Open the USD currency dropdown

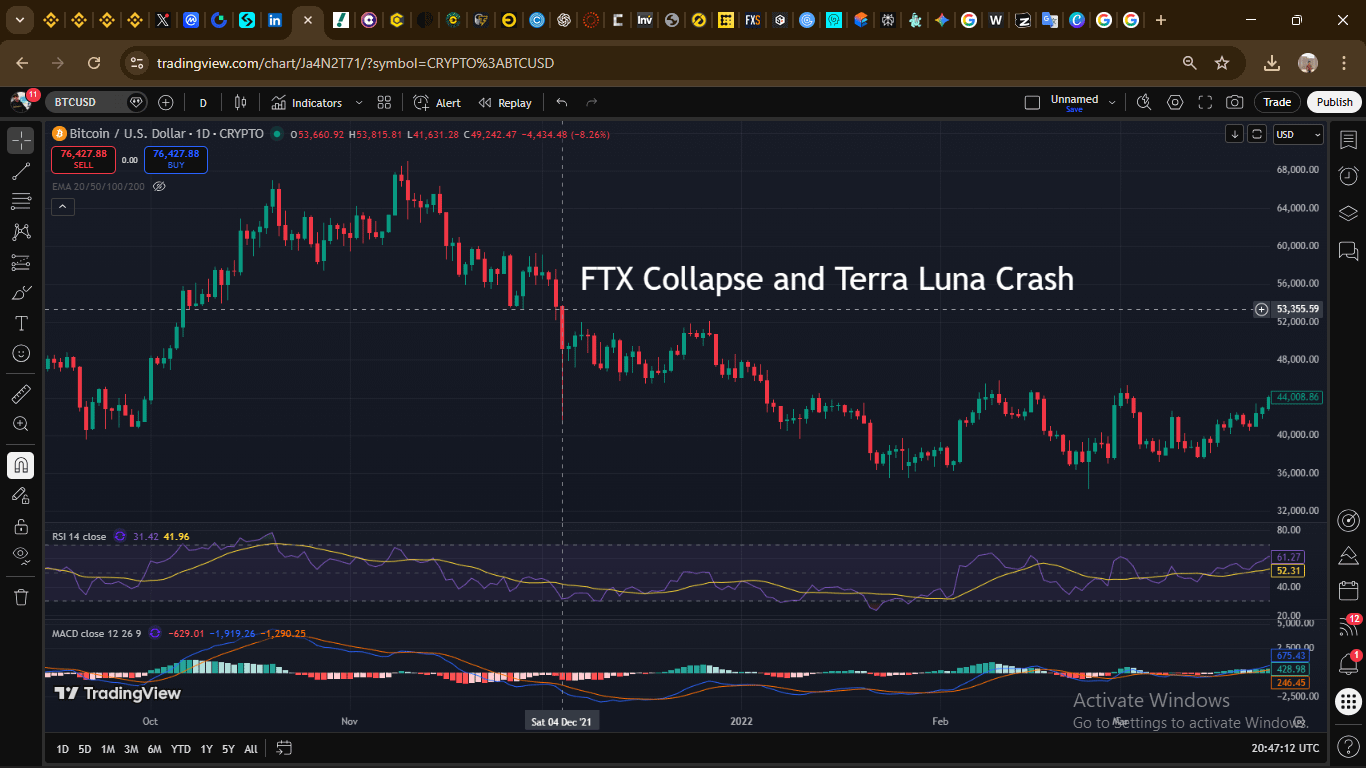click(x=1297, y=134)
